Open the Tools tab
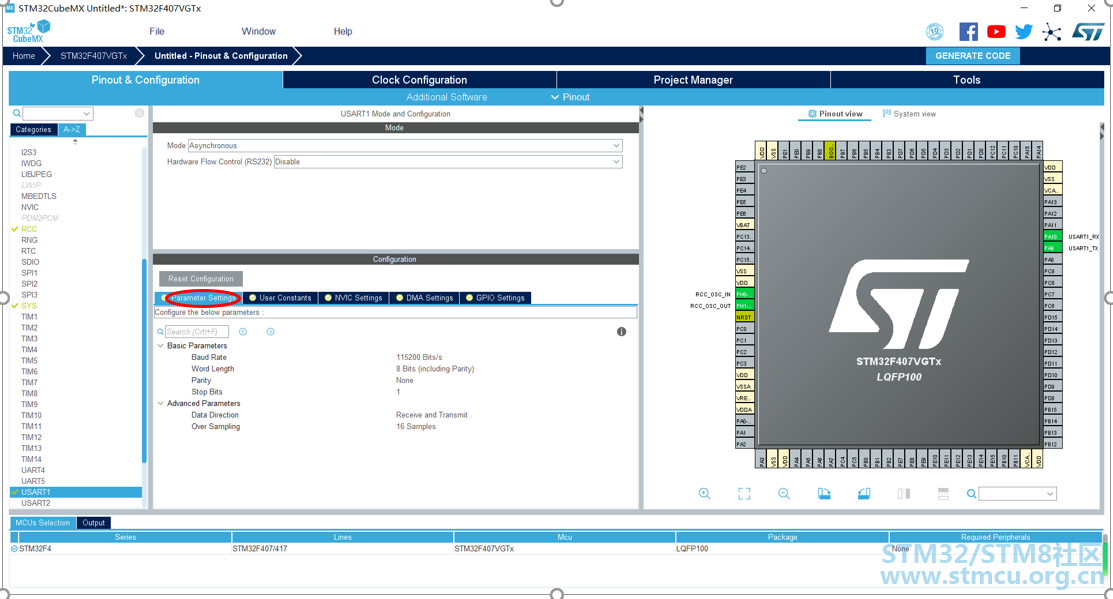Viewport: 1113px width, 599px height. [x=967, y=79]
